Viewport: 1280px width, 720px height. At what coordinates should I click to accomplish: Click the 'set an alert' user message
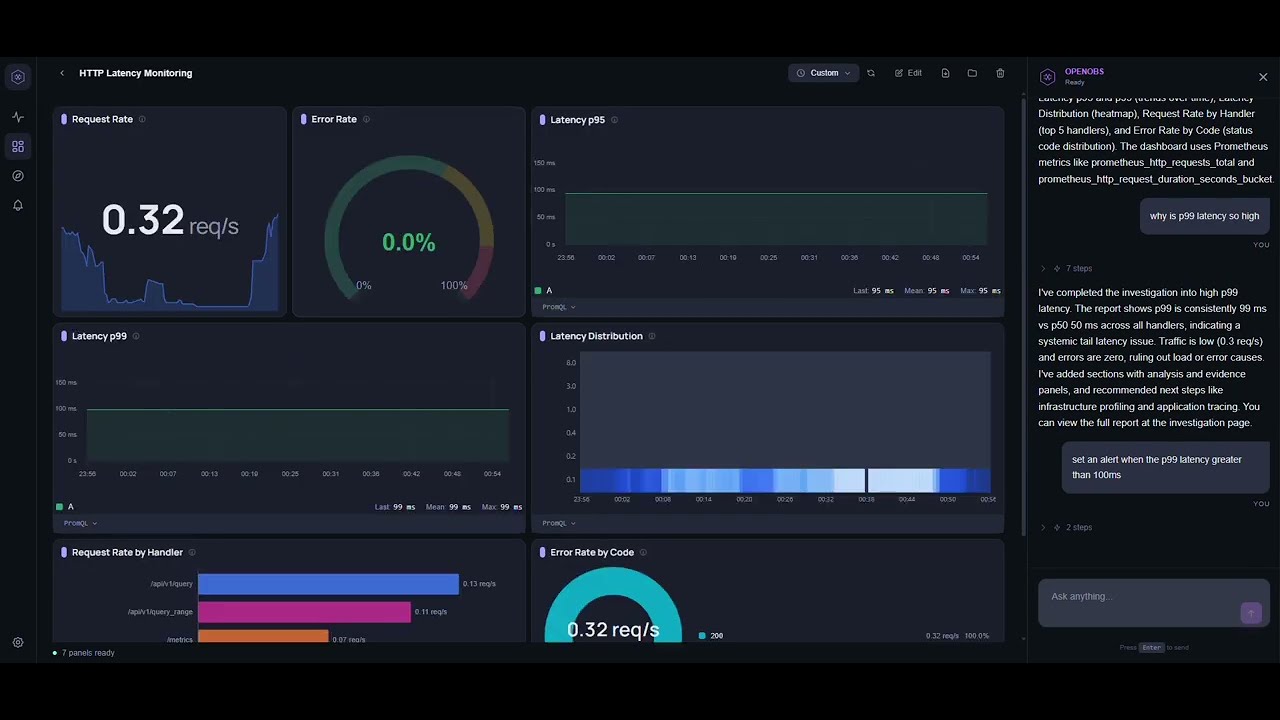1166,467
